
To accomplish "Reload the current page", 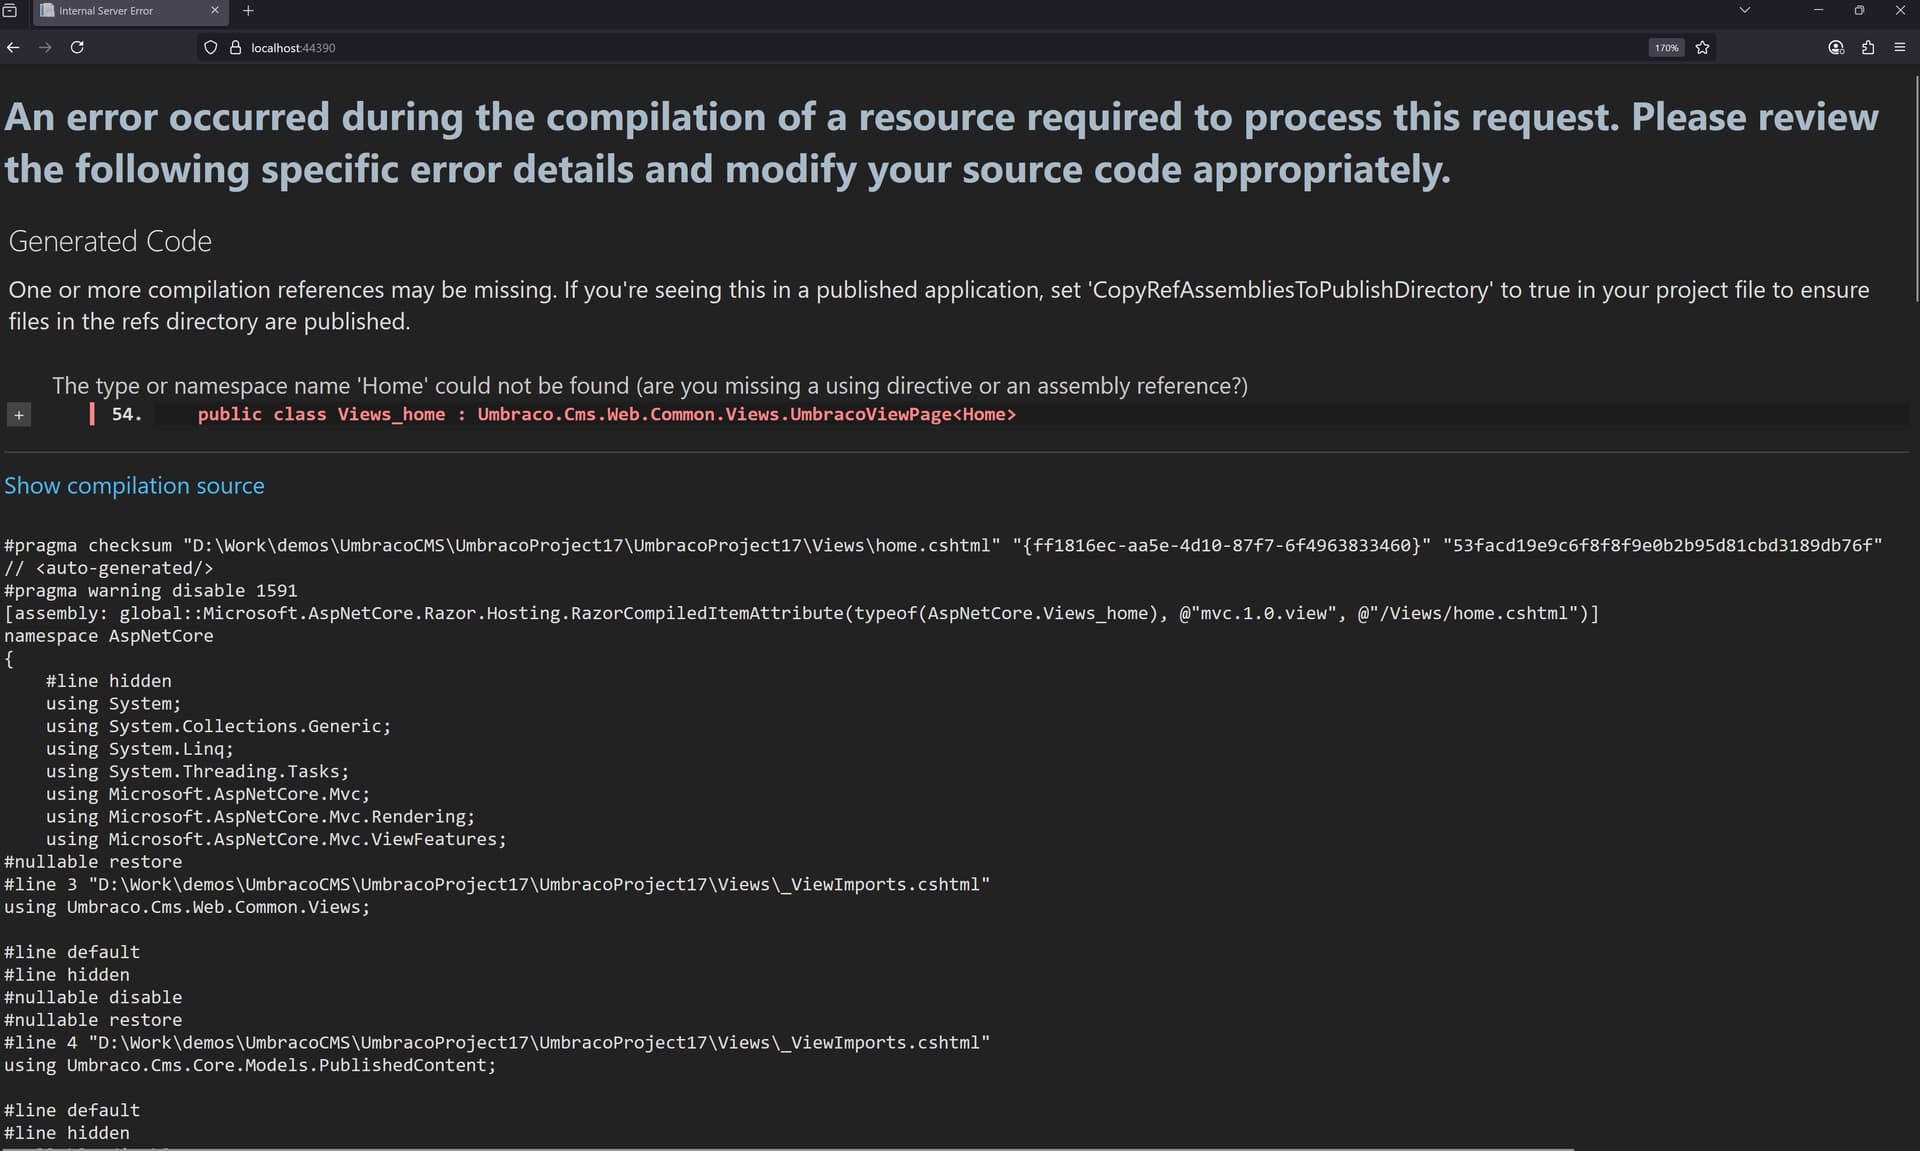I will click(77, 47).
